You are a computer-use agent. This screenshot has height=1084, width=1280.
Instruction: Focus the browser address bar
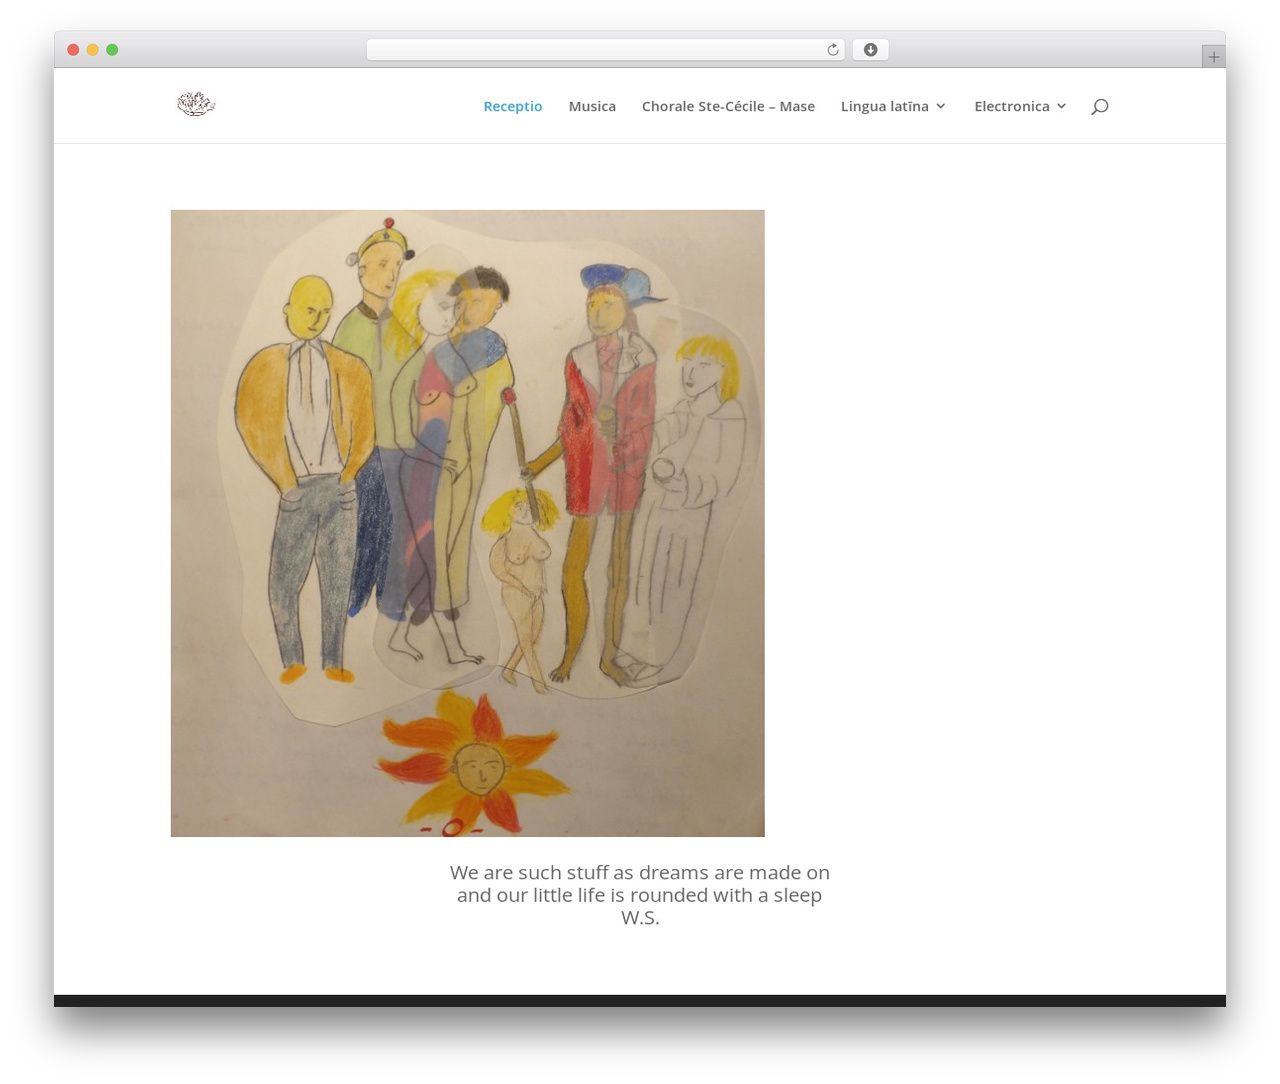coord(606,50)
